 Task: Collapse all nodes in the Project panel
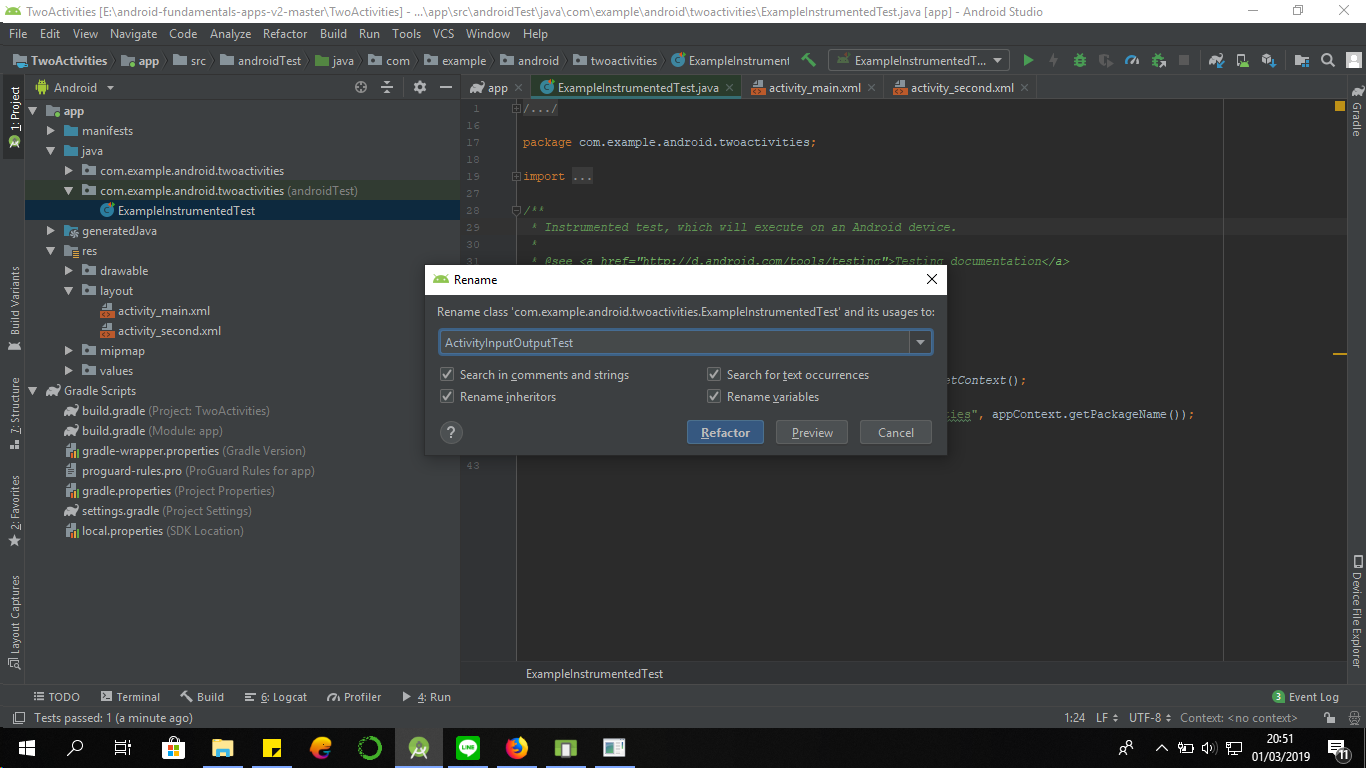click(386, 87)
